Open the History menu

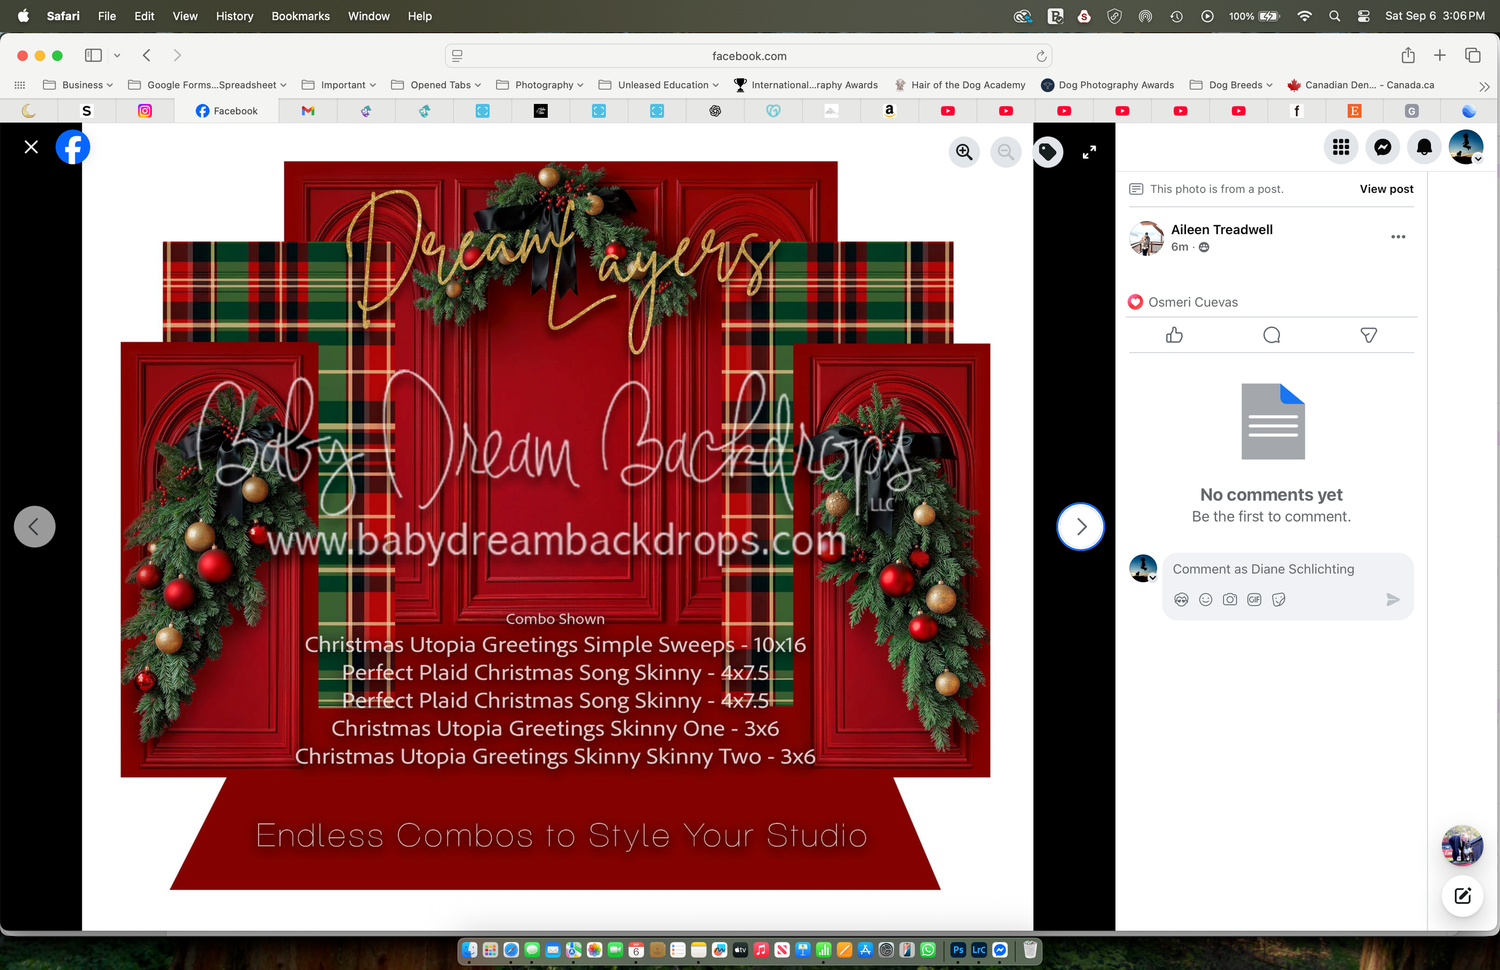click(x=235, y=16)
